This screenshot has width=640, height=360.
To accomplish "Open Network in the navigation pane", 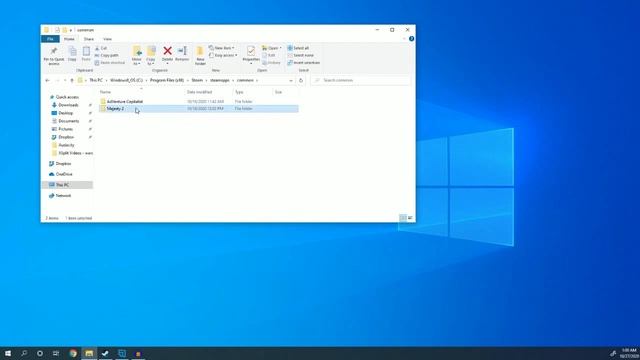I will (63, 196).
